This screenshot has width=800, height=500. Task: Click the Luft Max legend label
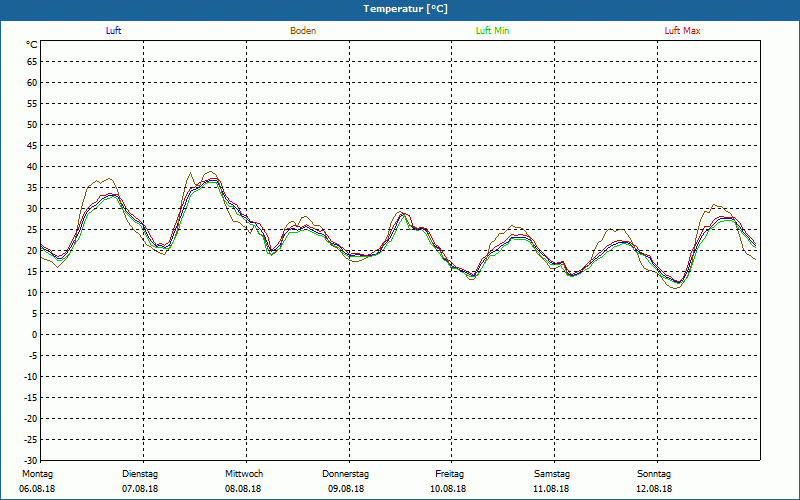[682, 31]
